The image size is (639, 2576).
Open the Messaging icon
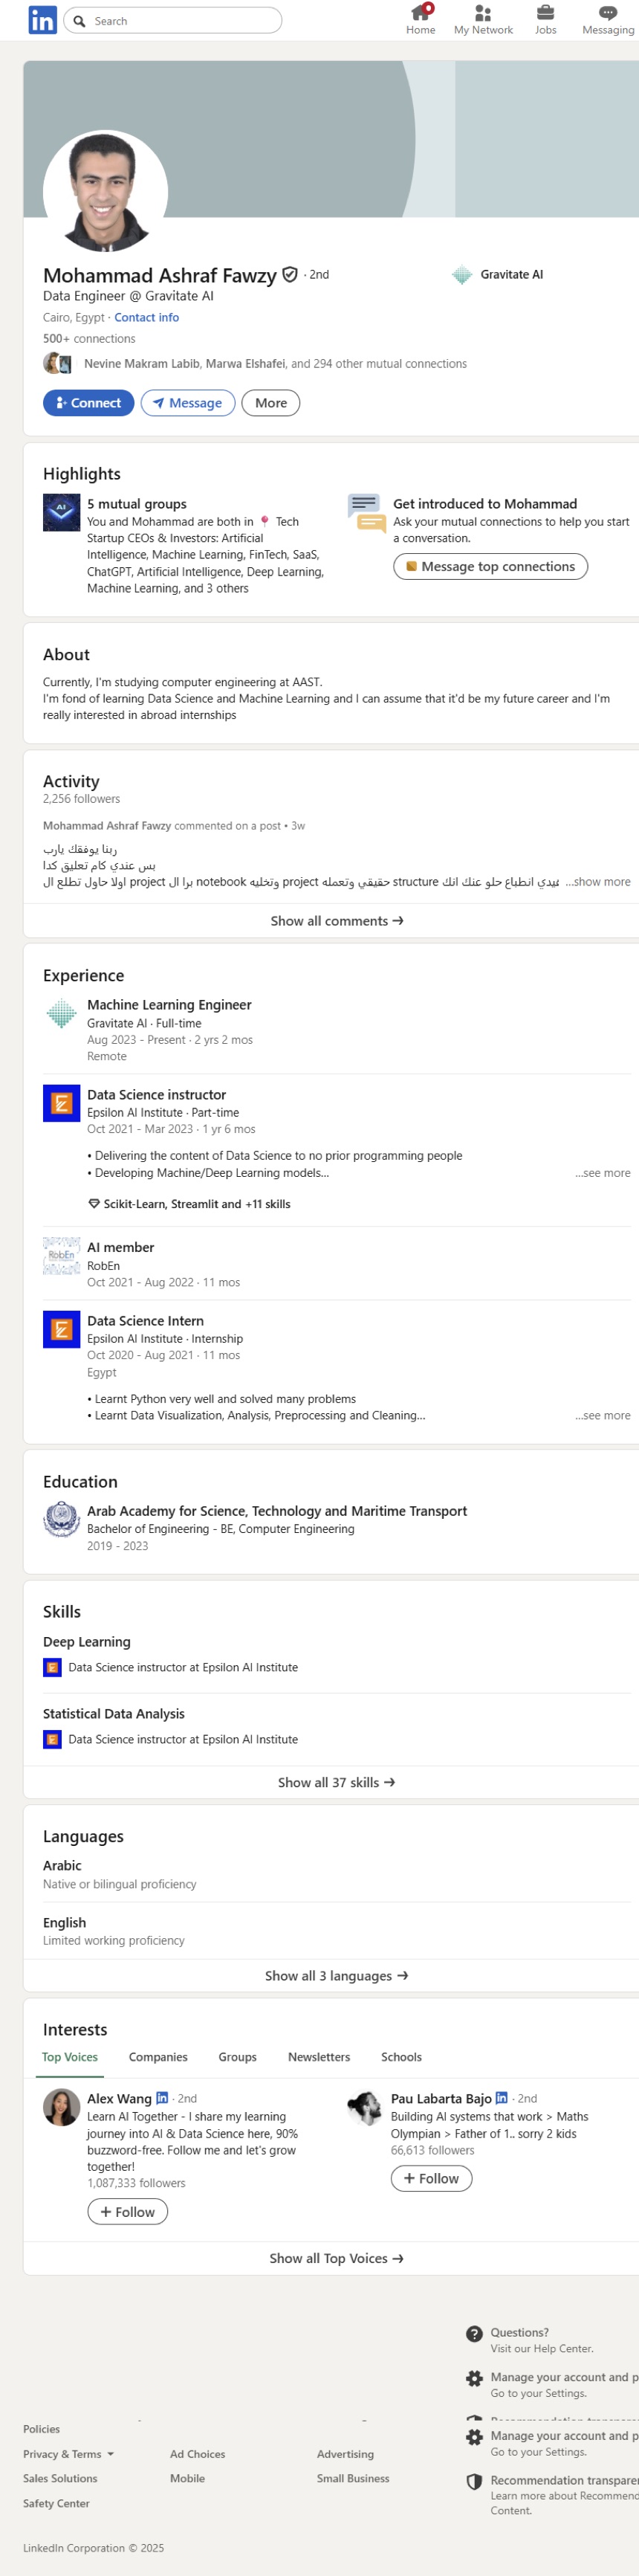[608, 13]
